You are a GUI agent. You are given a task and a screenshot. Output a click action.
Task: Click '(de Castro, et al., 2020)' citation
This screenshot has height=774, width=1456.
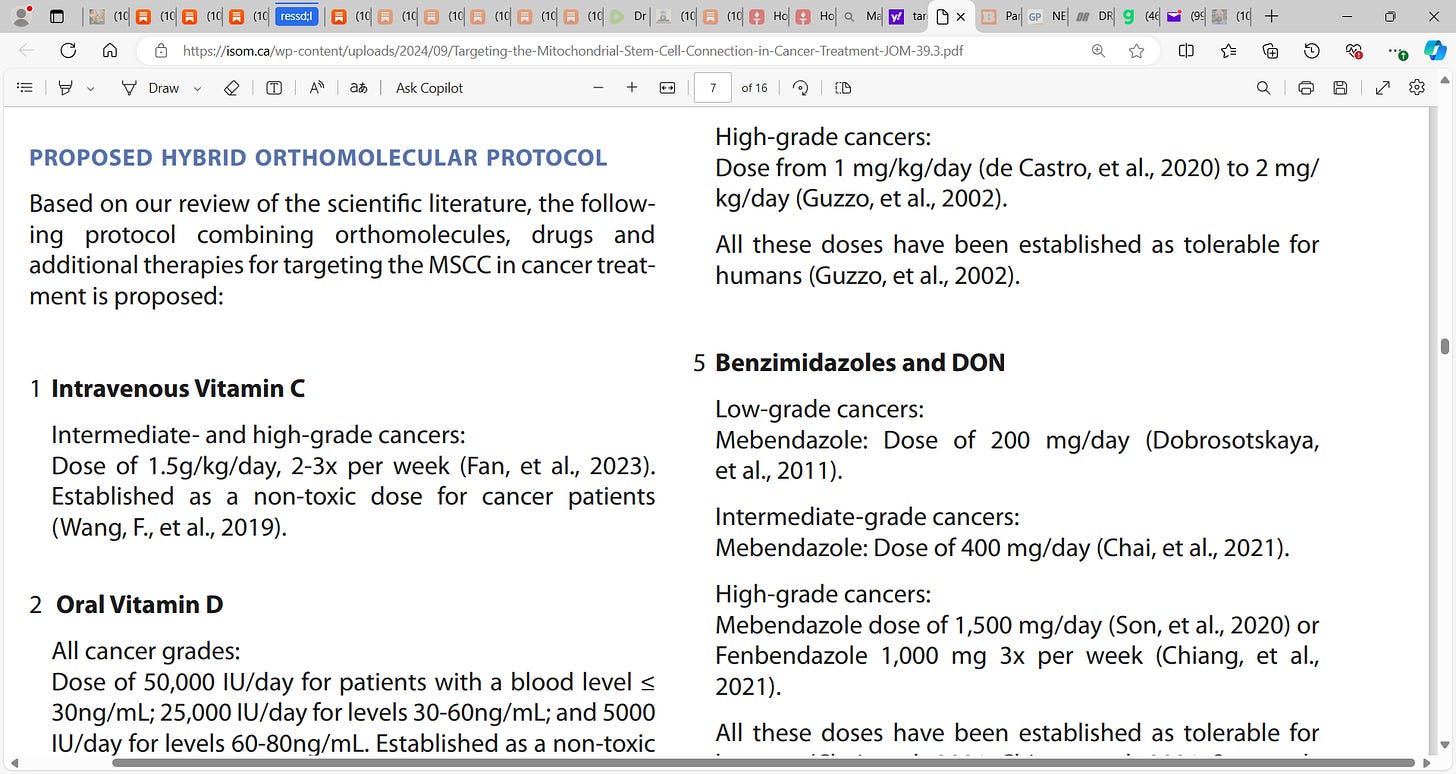1104,168
